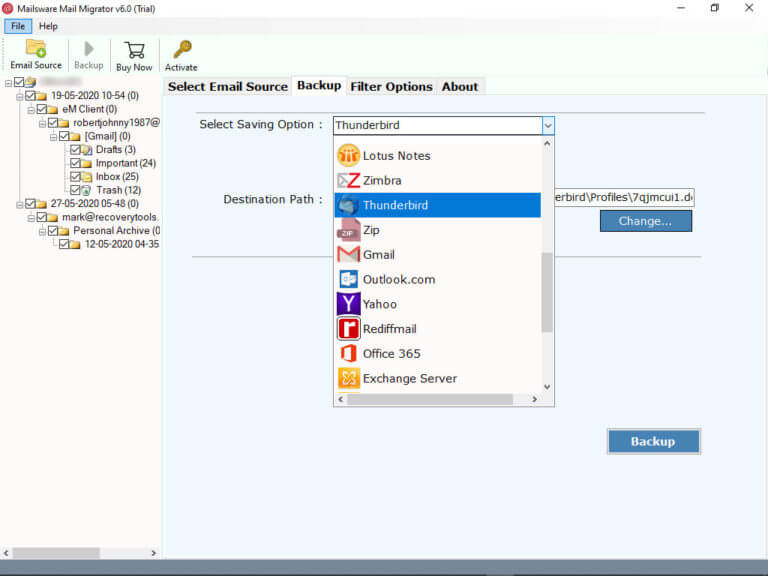The height and width of the screenshot is (576, 768).
Task: Click the Change... button
Action: [646, 221]
